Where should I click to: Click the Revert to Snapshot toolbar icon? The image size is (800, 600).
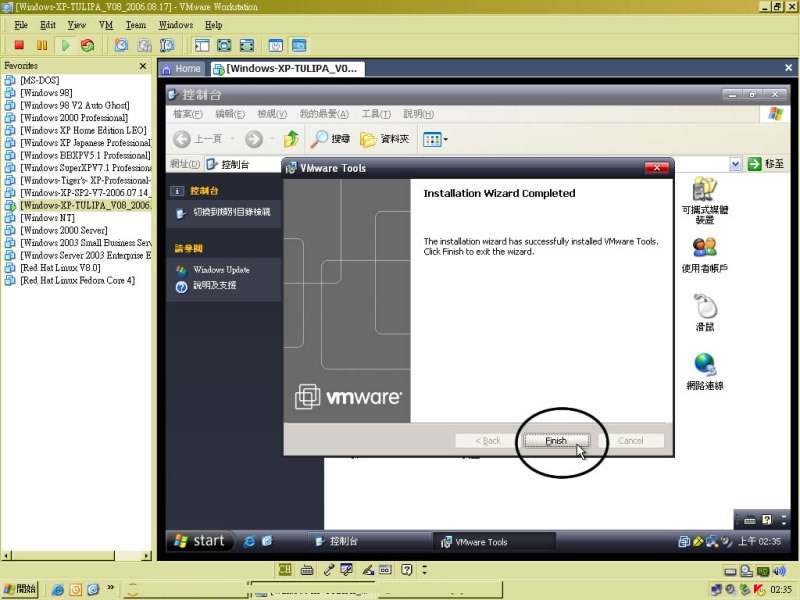coord(144,45)
